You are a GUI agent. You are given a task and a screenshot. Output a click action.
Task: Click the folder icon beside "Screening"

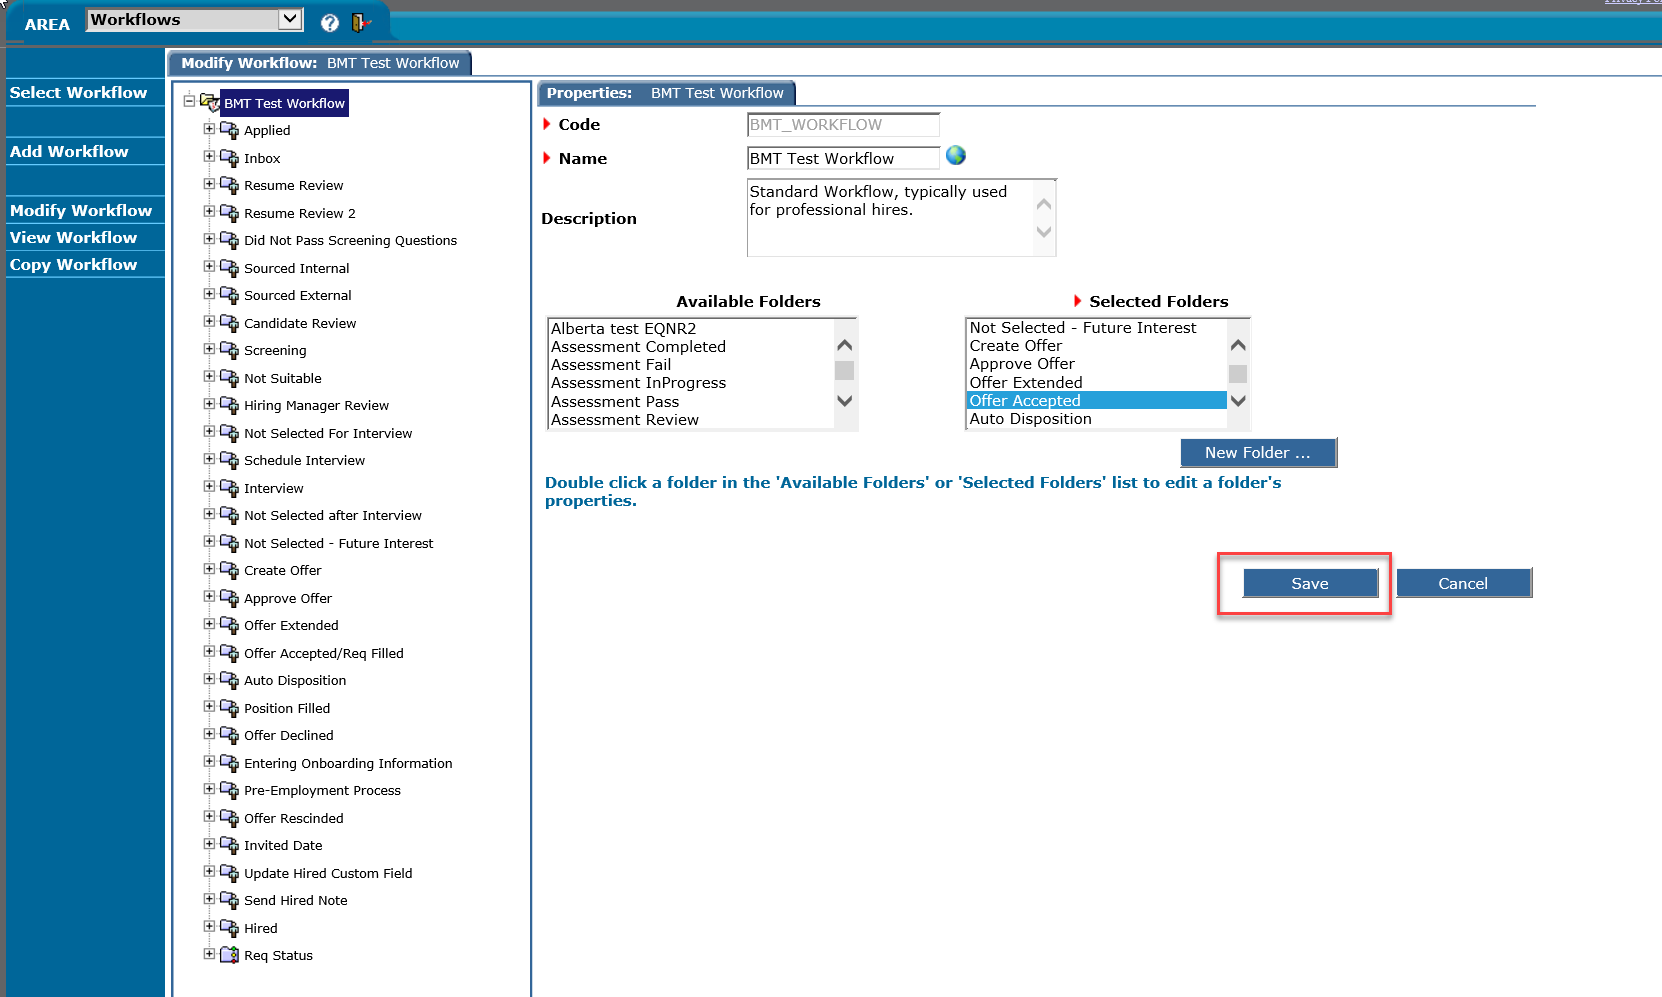(229, 350)
